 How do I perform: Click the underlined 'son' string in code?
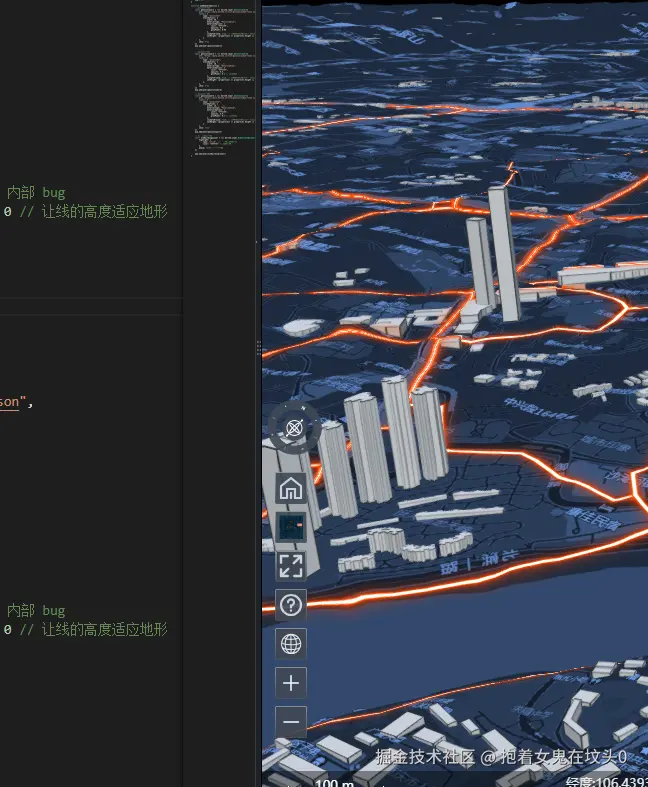9,402
